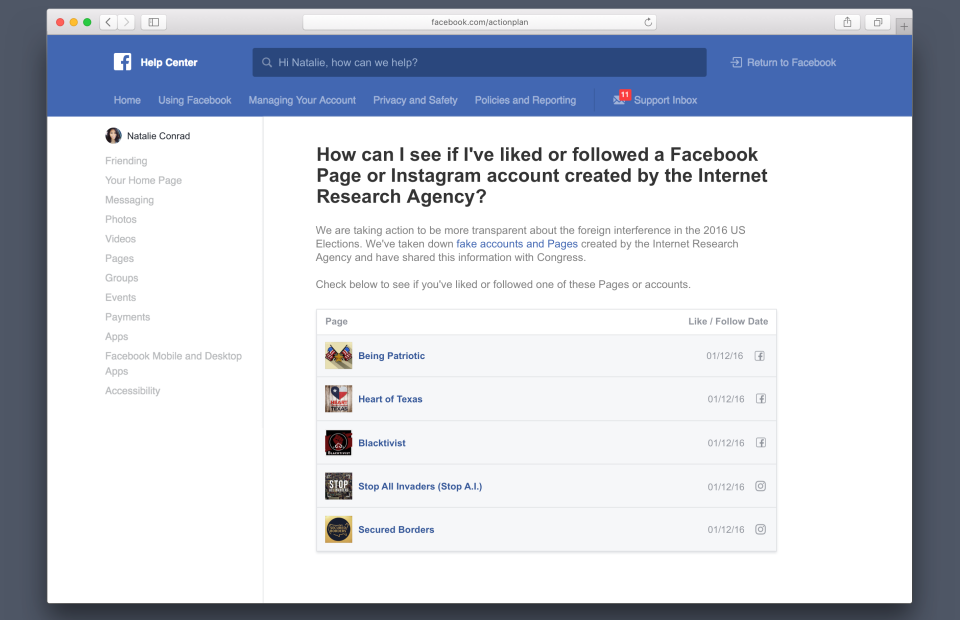Viewport: 960px width, 620px height.
Task: Open the Secured Borders page thumbnail
Action: (339, 529)
